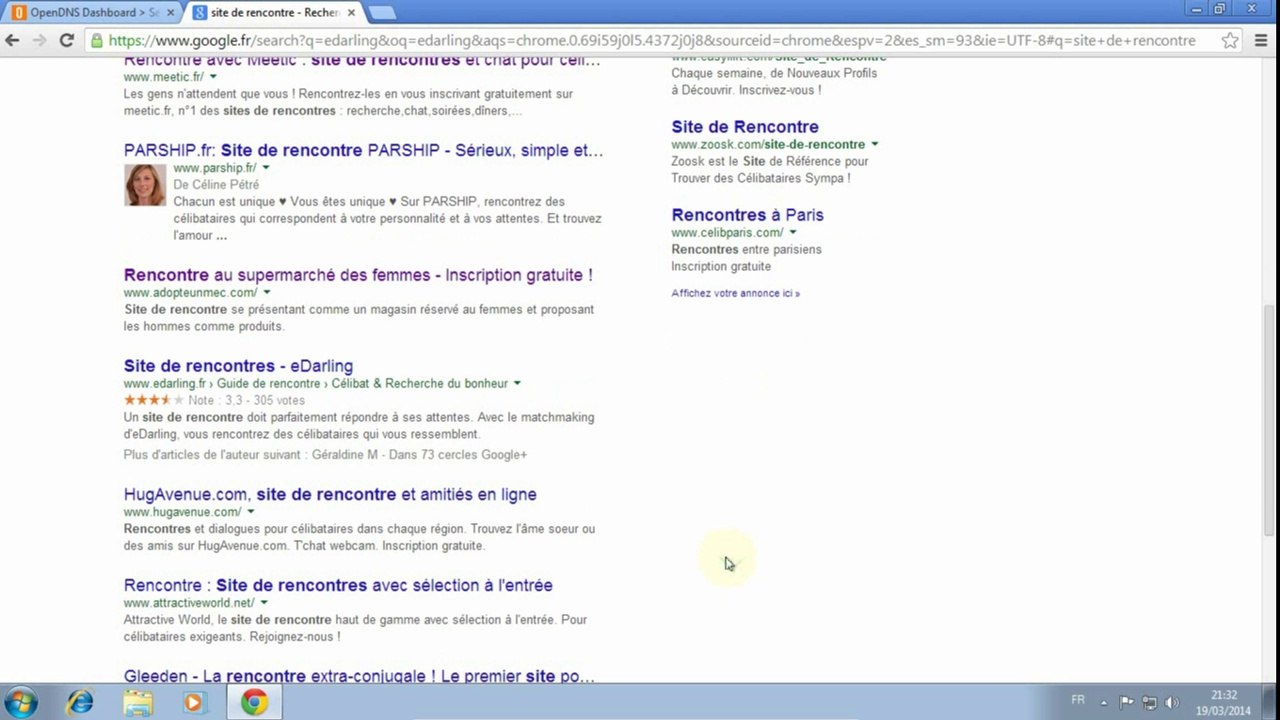
Task: Go back using the browser back arrow
Action: click(x=13, y=41)
